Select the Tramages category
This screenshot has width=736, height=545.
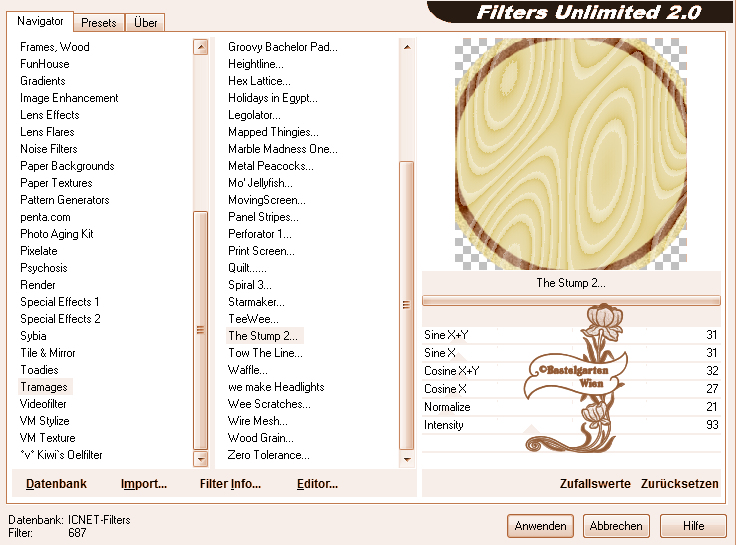point(44,387)
